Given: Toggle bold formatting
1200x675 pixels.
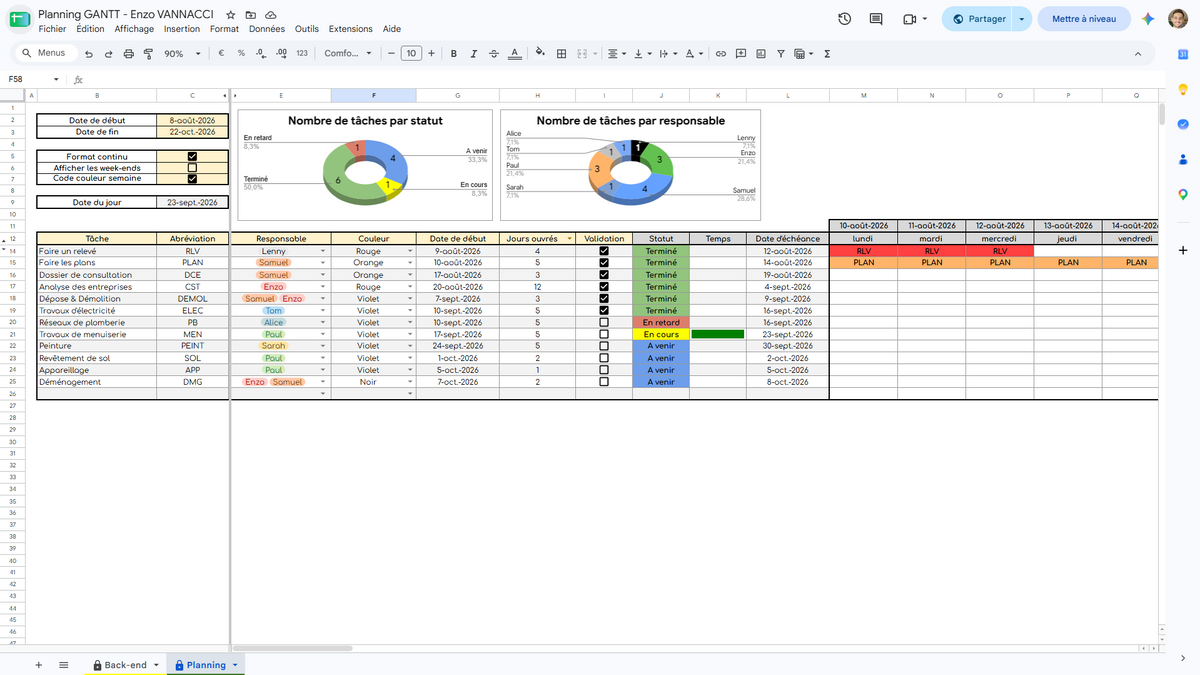Looking at the screenshot, I should pos(453,54).
